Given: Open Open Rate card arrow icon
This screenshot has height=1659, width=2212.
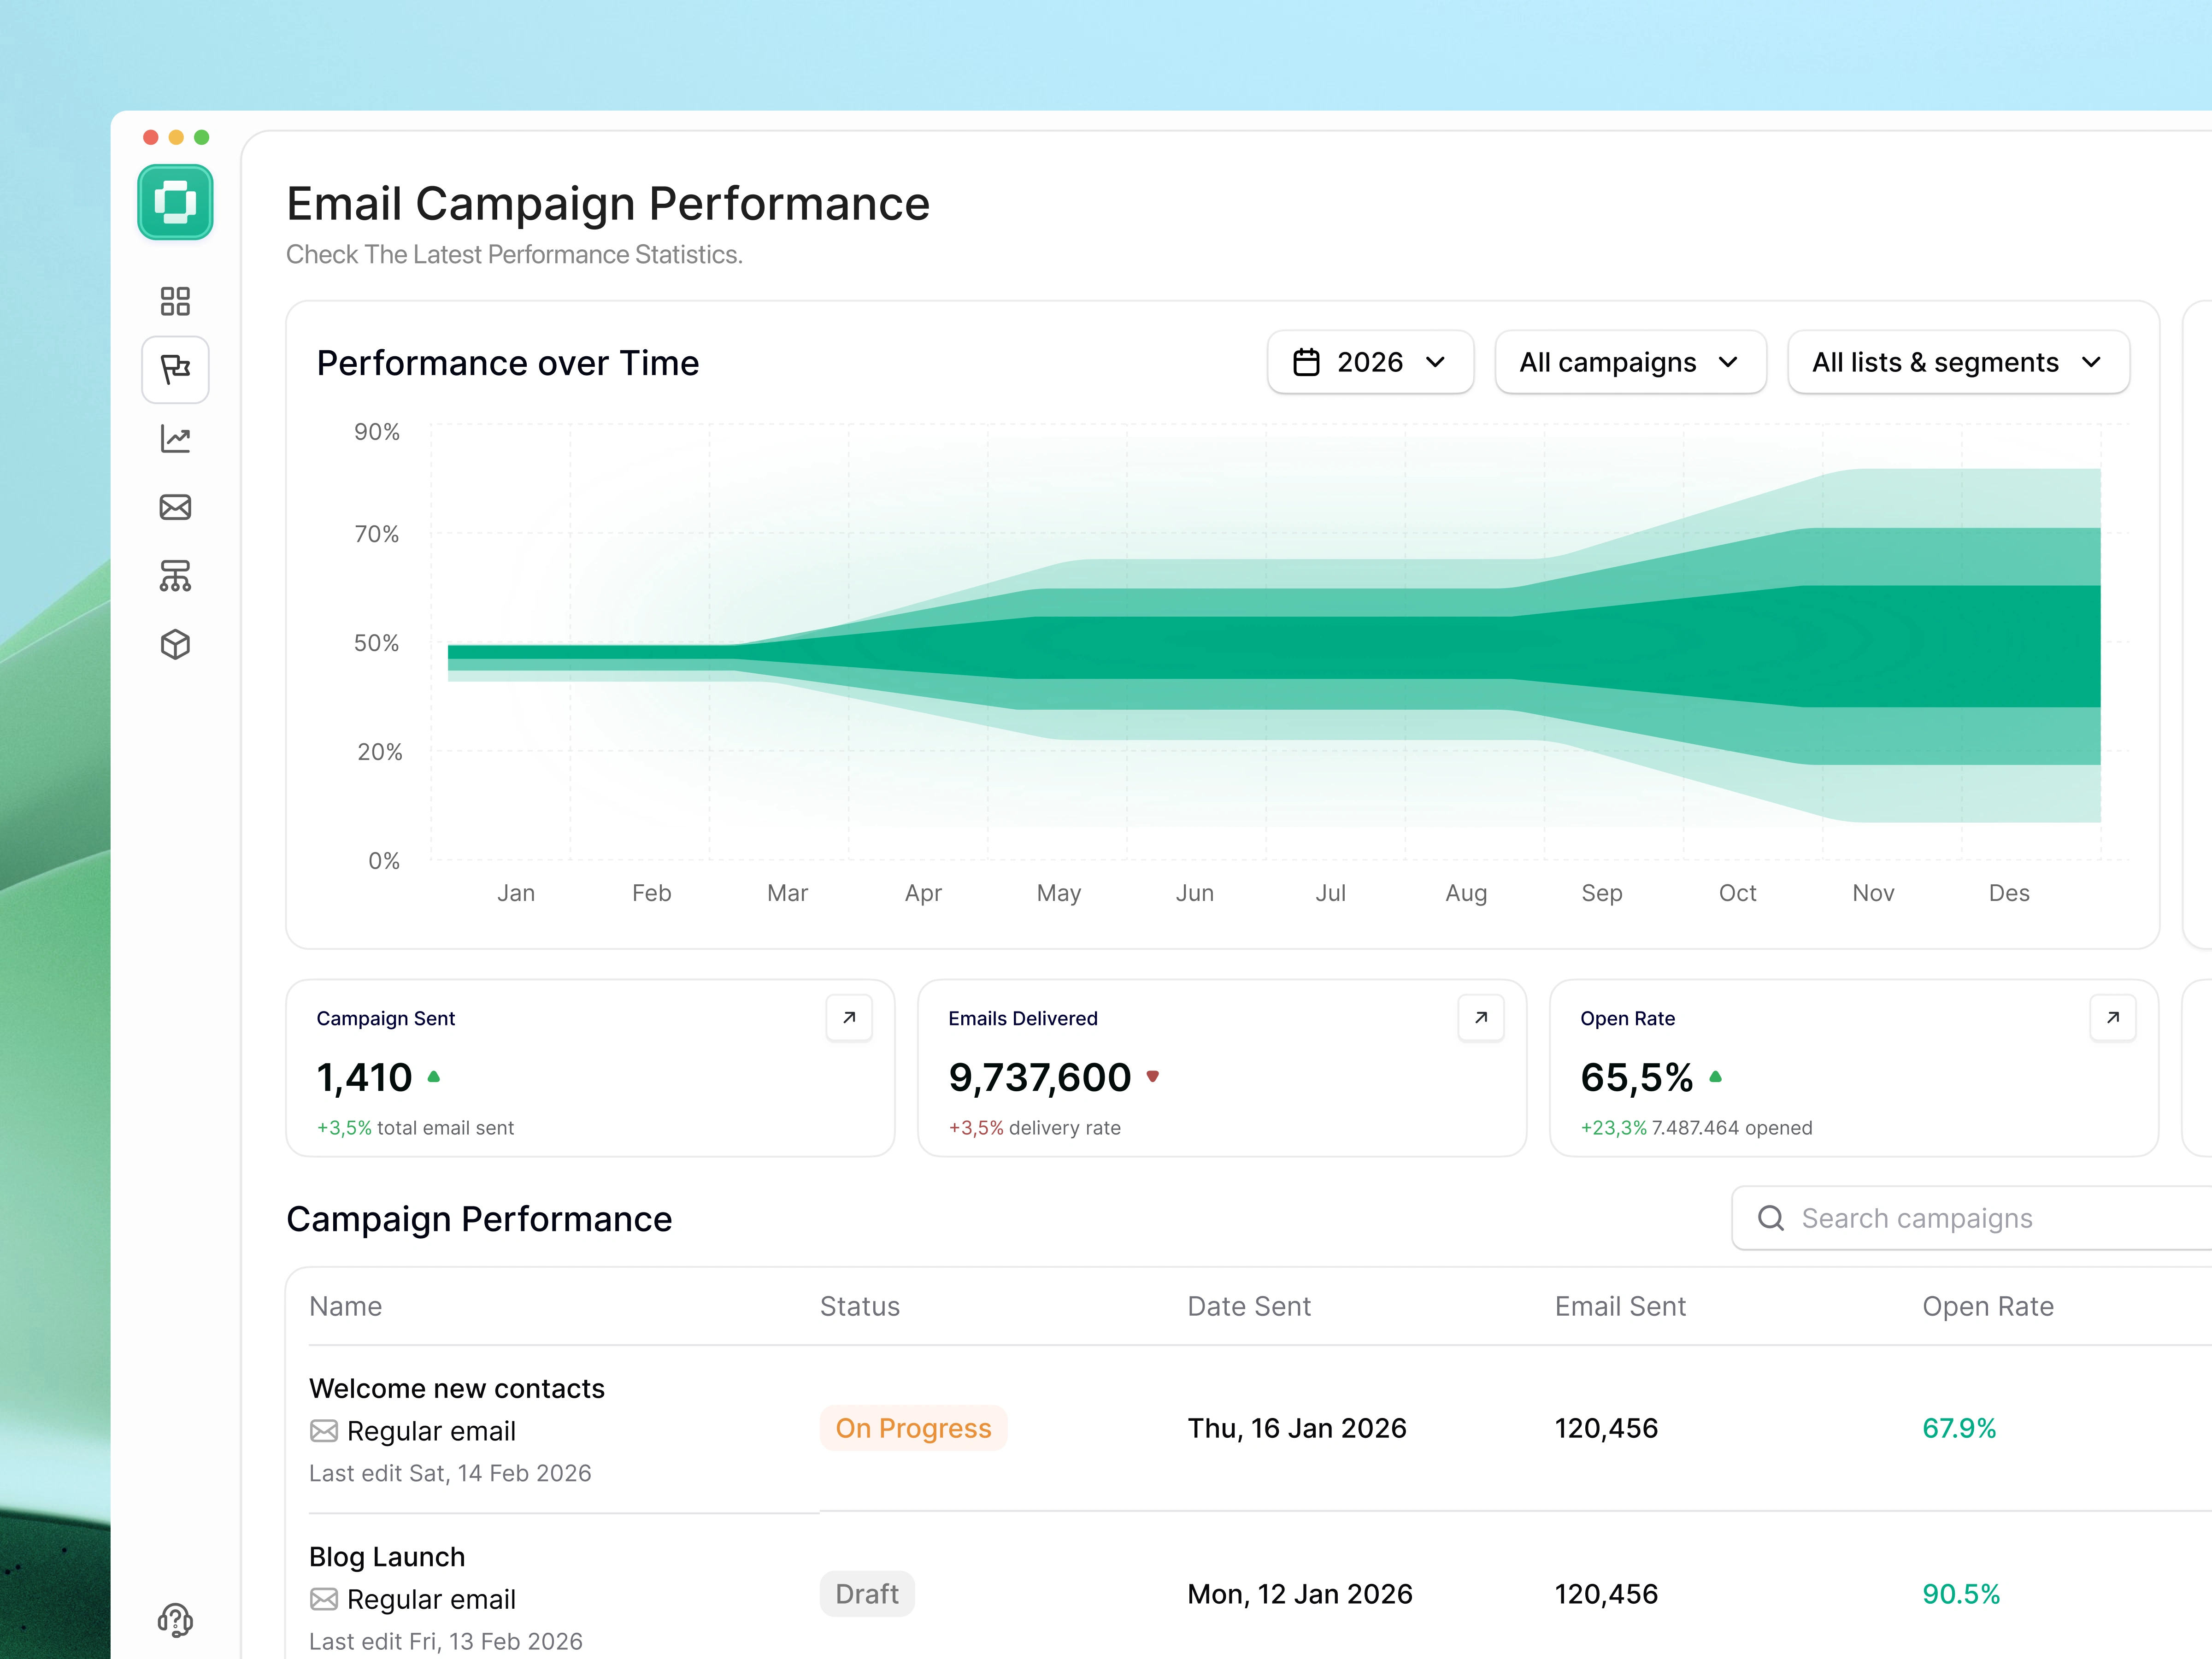Looking at the screenshot, I should [x=2112, y=1018].
